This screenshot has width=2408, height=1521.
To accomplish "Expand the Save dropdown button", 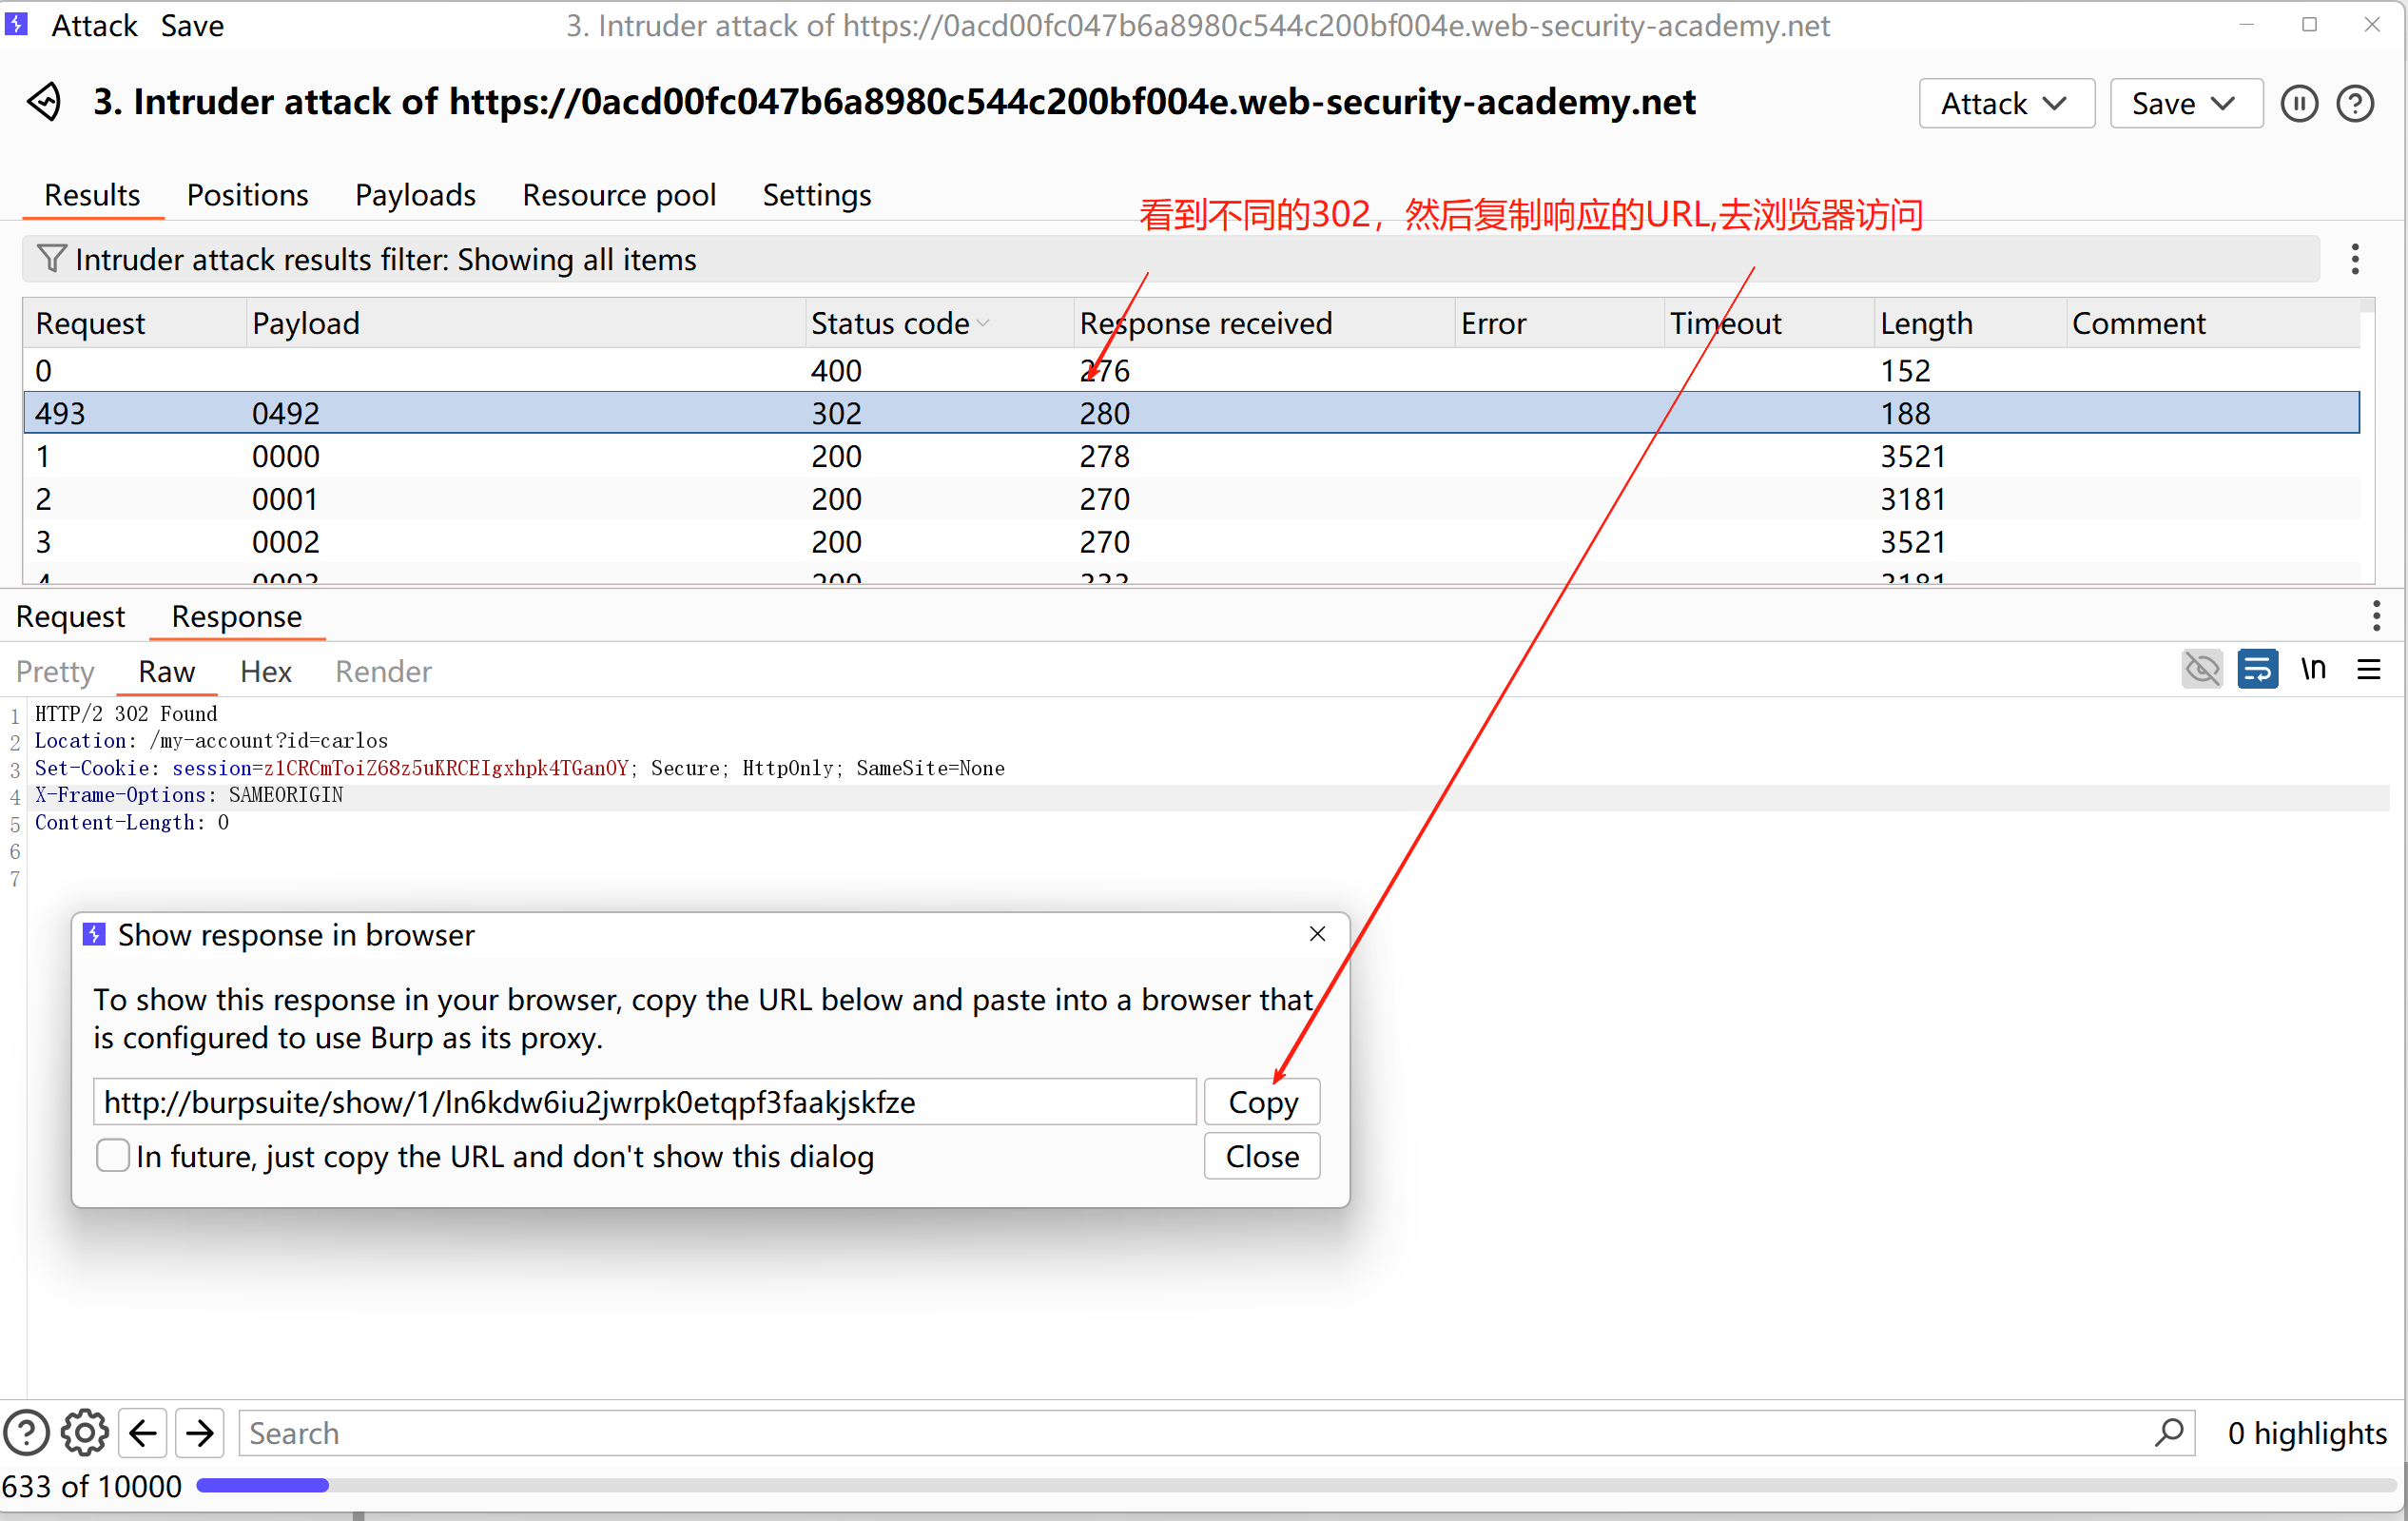I will [2185, 104].
